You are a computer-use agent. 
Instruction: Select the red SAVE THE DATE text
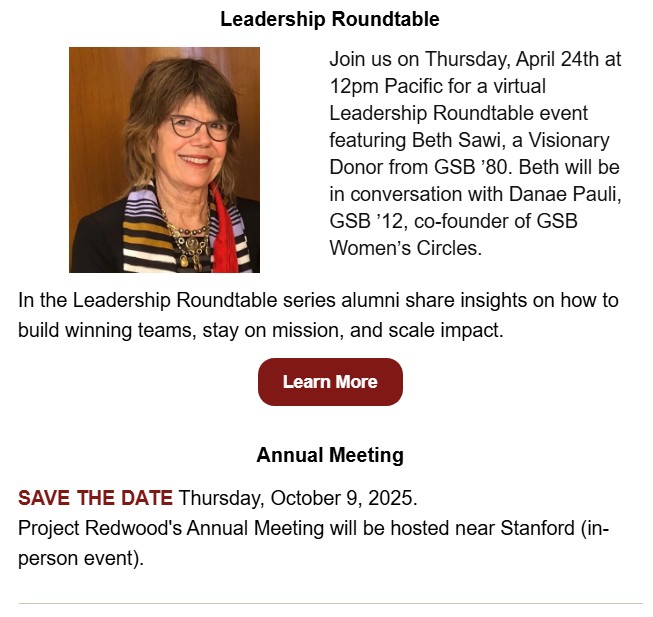(95, 498)
